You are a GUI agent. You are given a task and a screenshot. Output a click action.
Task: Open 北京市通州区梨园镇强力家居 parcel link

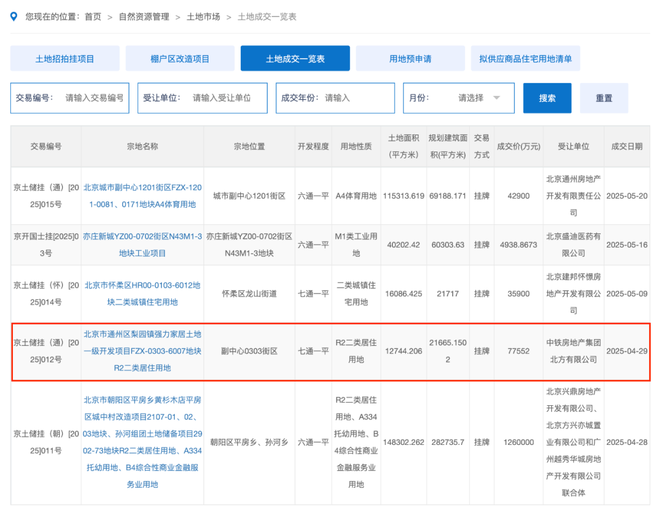[142, 351]
